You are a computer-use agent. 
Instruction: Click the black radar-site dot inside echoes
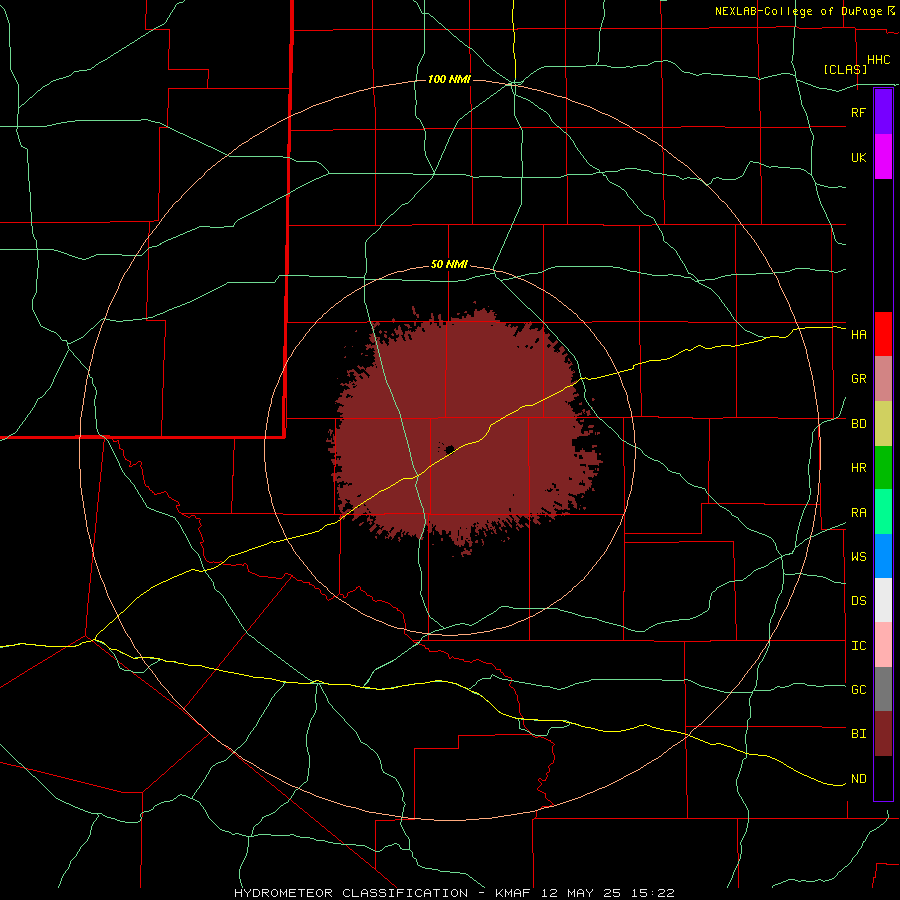[x=449, y=448]
